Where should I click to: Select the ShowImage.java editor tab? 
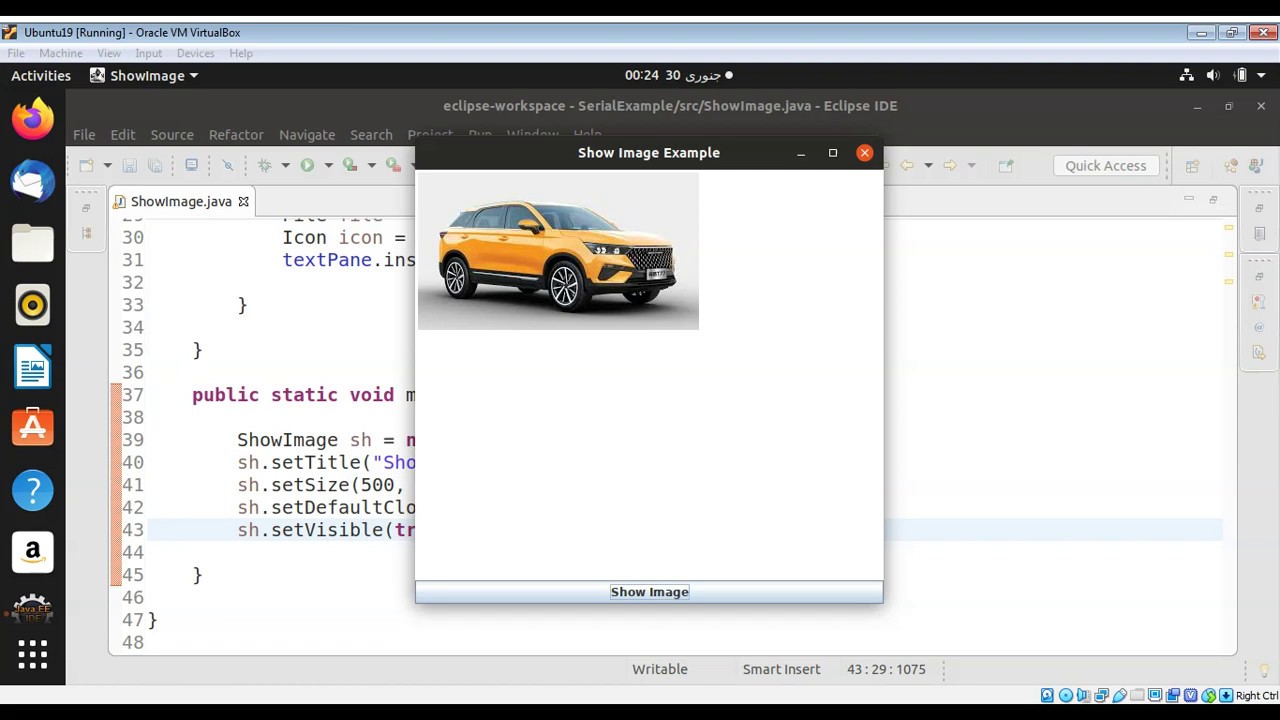(x=180, y=201)
